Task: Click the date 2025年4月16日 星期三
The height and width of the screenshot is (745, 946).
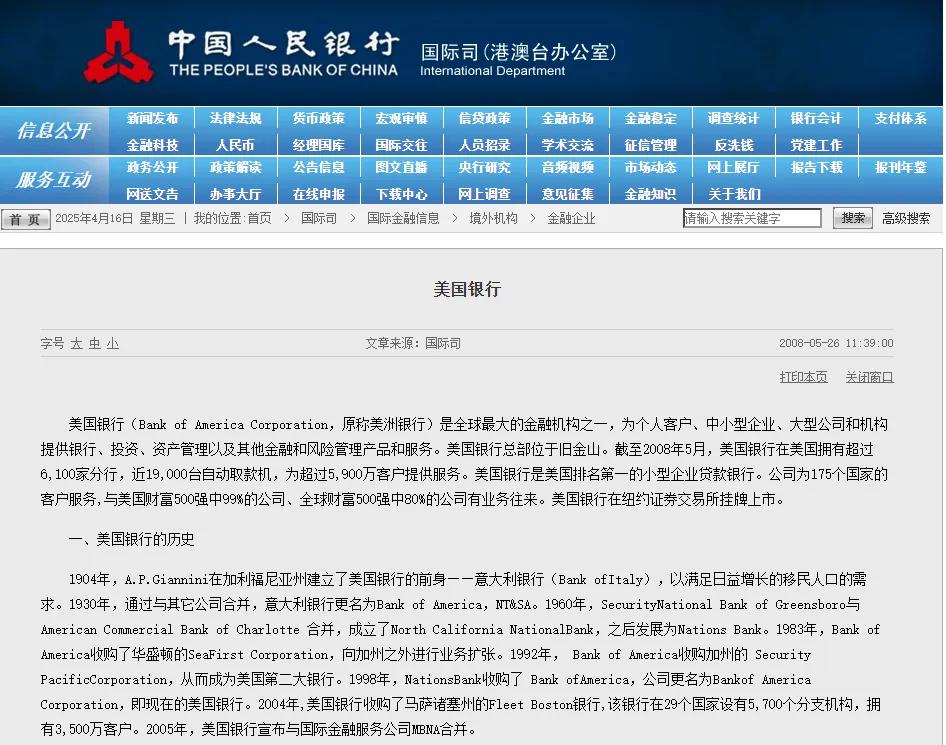Action: click(x=115, y=218)
